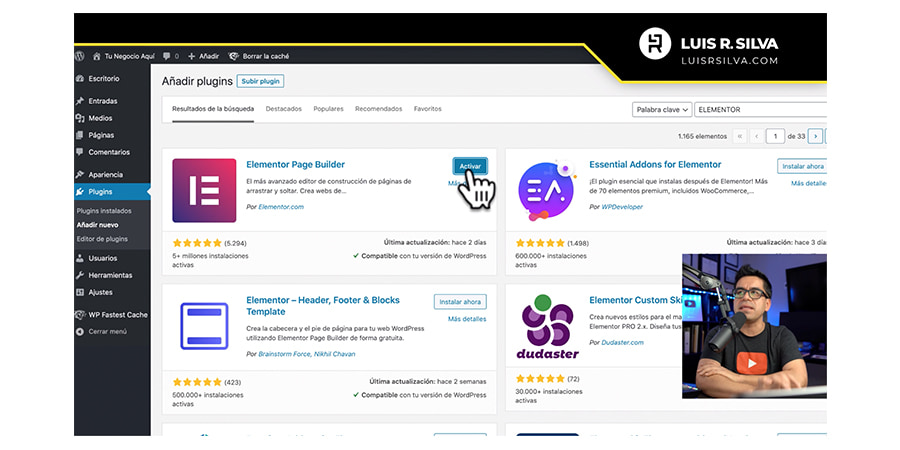Visit the Dudaster.com author link
900x450 pixels.
[x=623, y=343]
